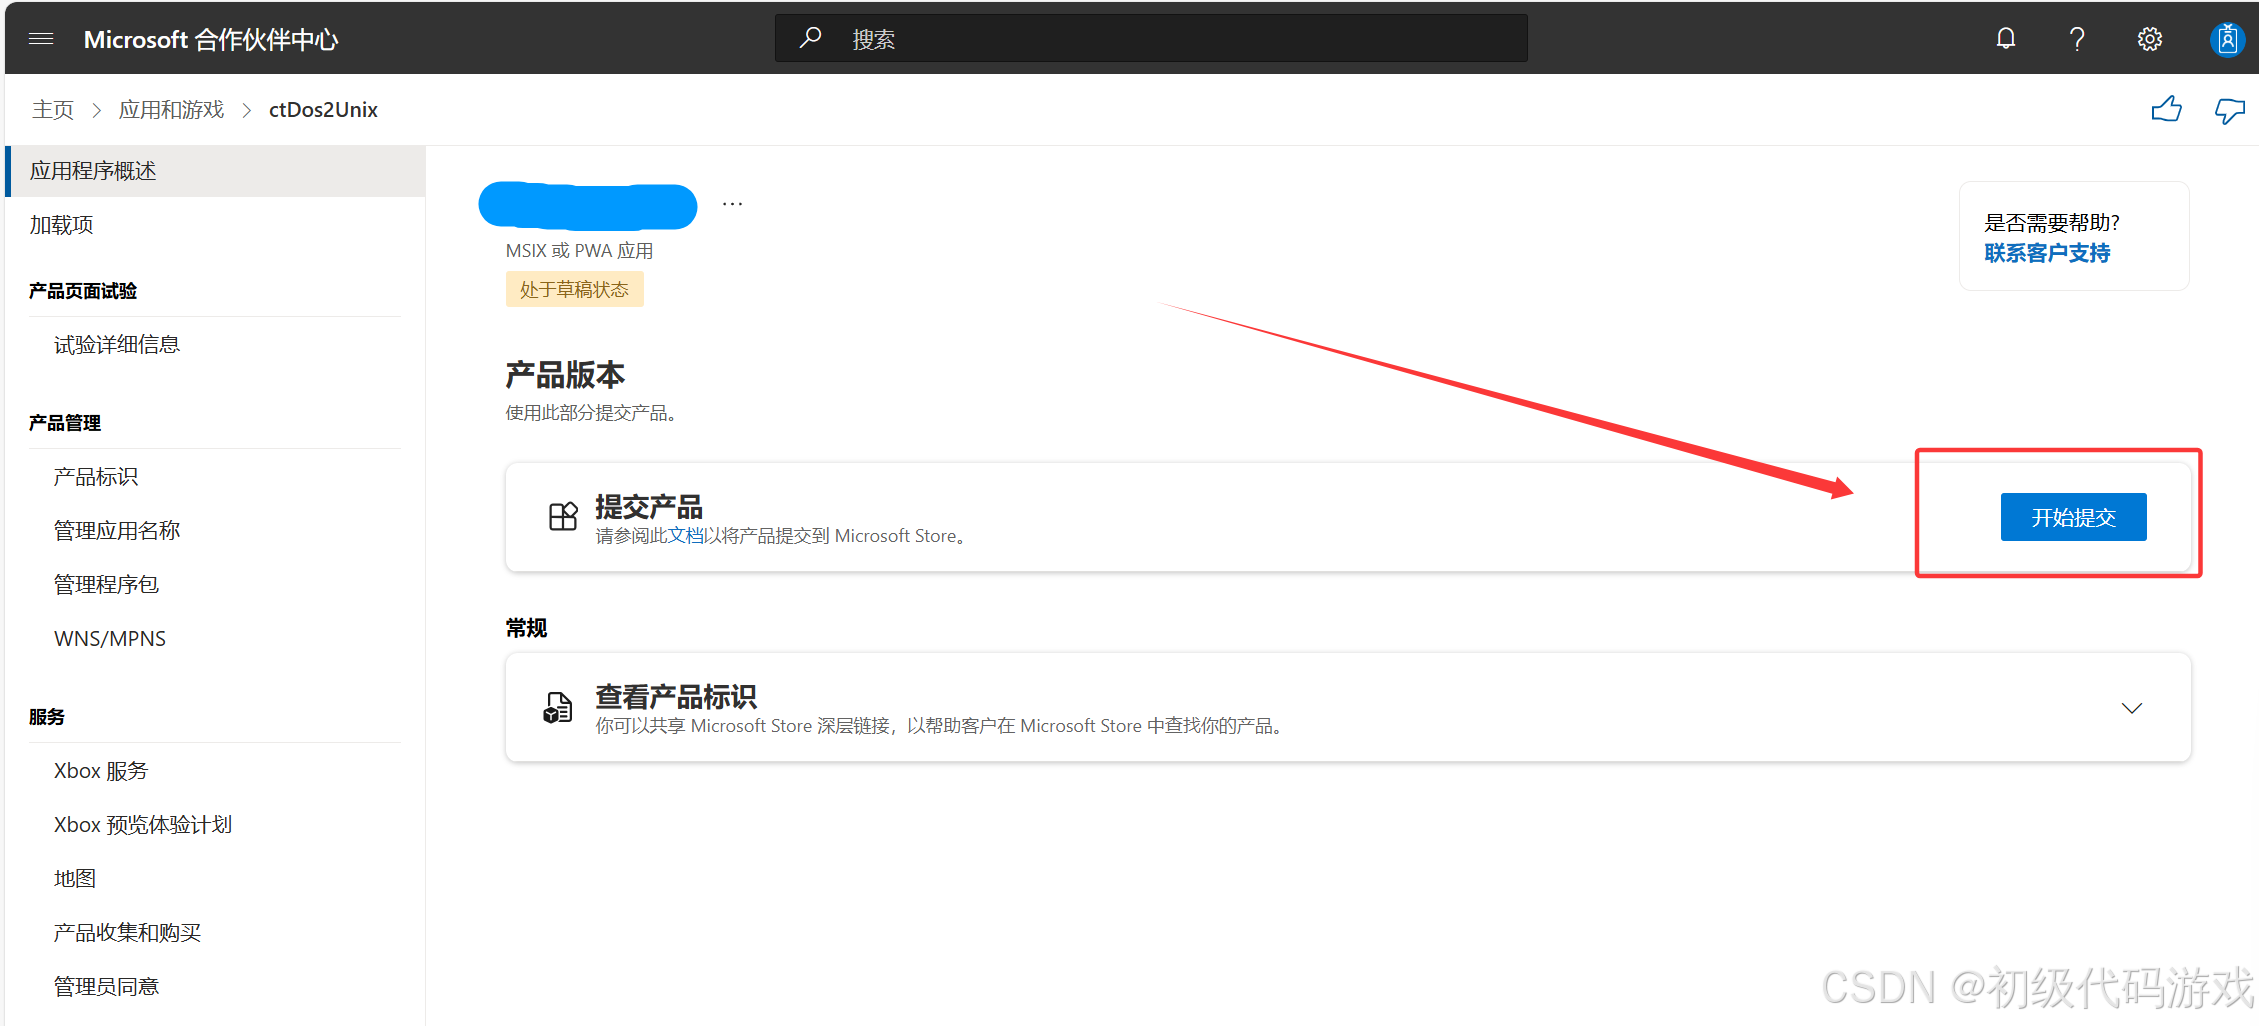Open Xbox 预览体验计划 sidebar item

click(x=143, y=825)
